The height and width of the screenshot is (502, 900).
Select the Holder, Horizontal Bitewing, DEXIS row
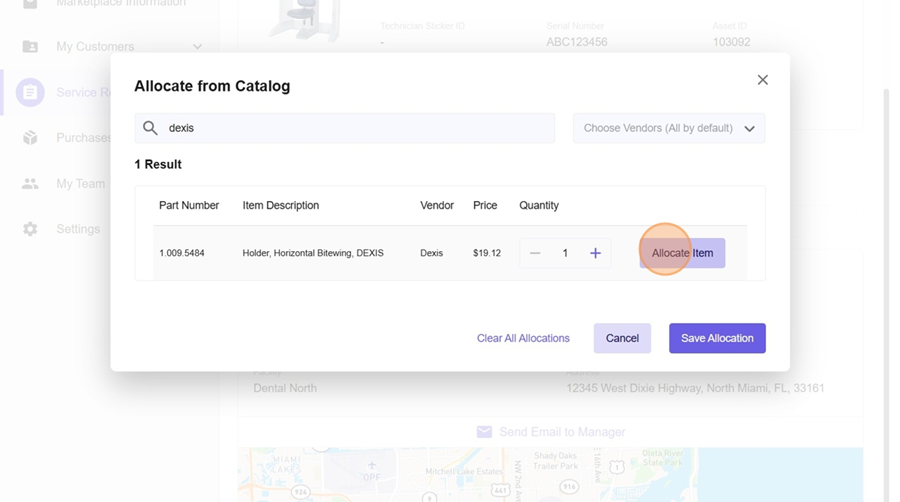[x=312, y=253]
